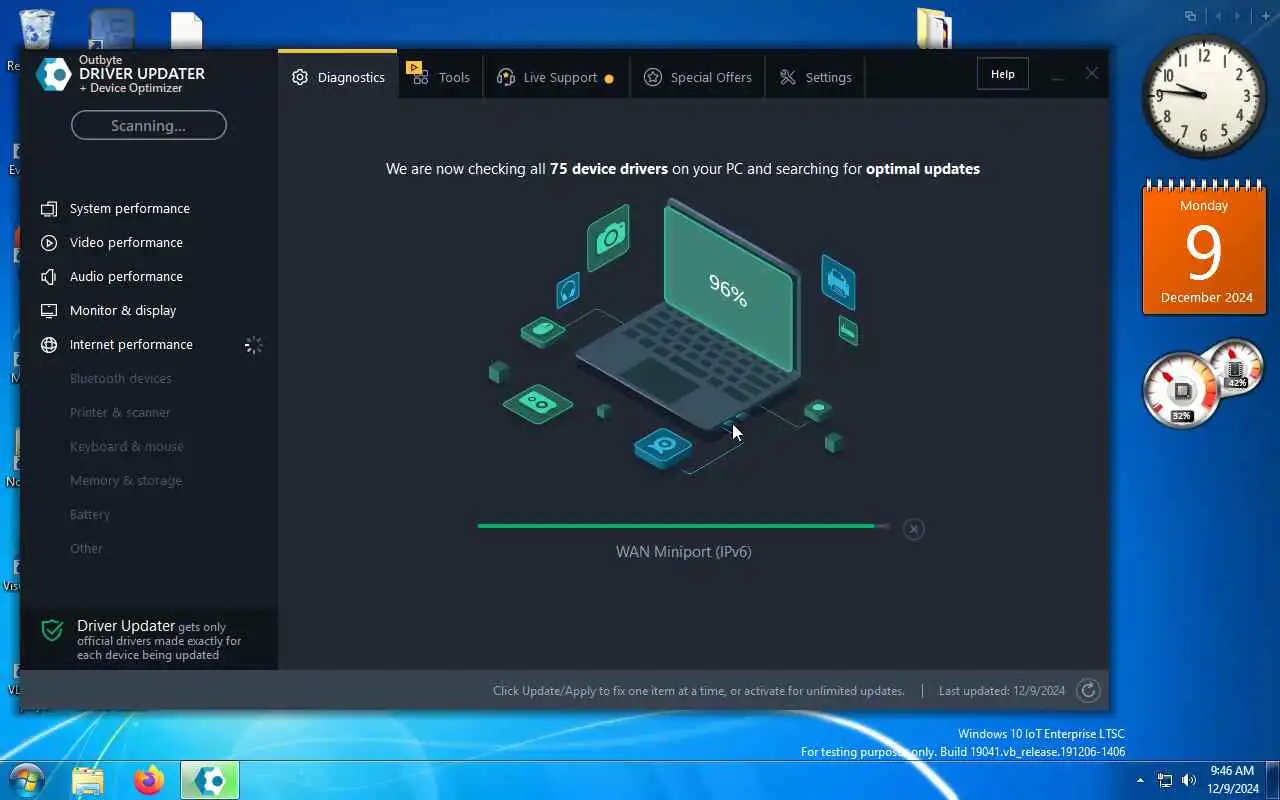
Task: Click the Live Support headset icon
Action: pos(506,77)
